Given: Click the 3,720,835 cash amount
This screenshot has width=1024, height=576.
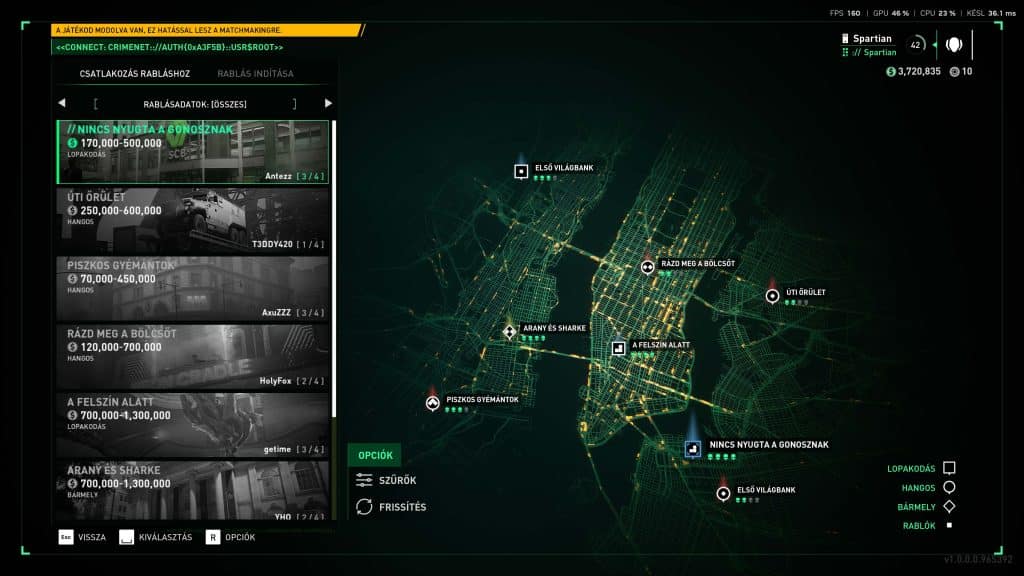Looking at the screenshot, I should pos(919,72).
